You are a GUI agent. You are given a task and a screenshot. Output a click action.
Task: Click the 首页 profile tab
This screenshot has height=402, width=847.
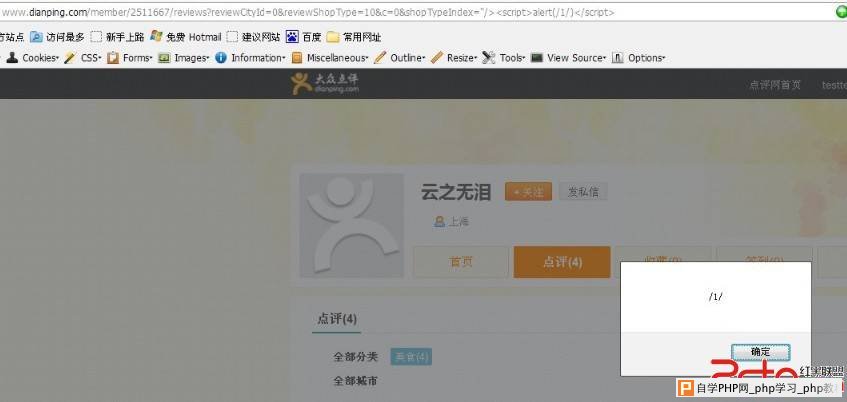(461, 262)
